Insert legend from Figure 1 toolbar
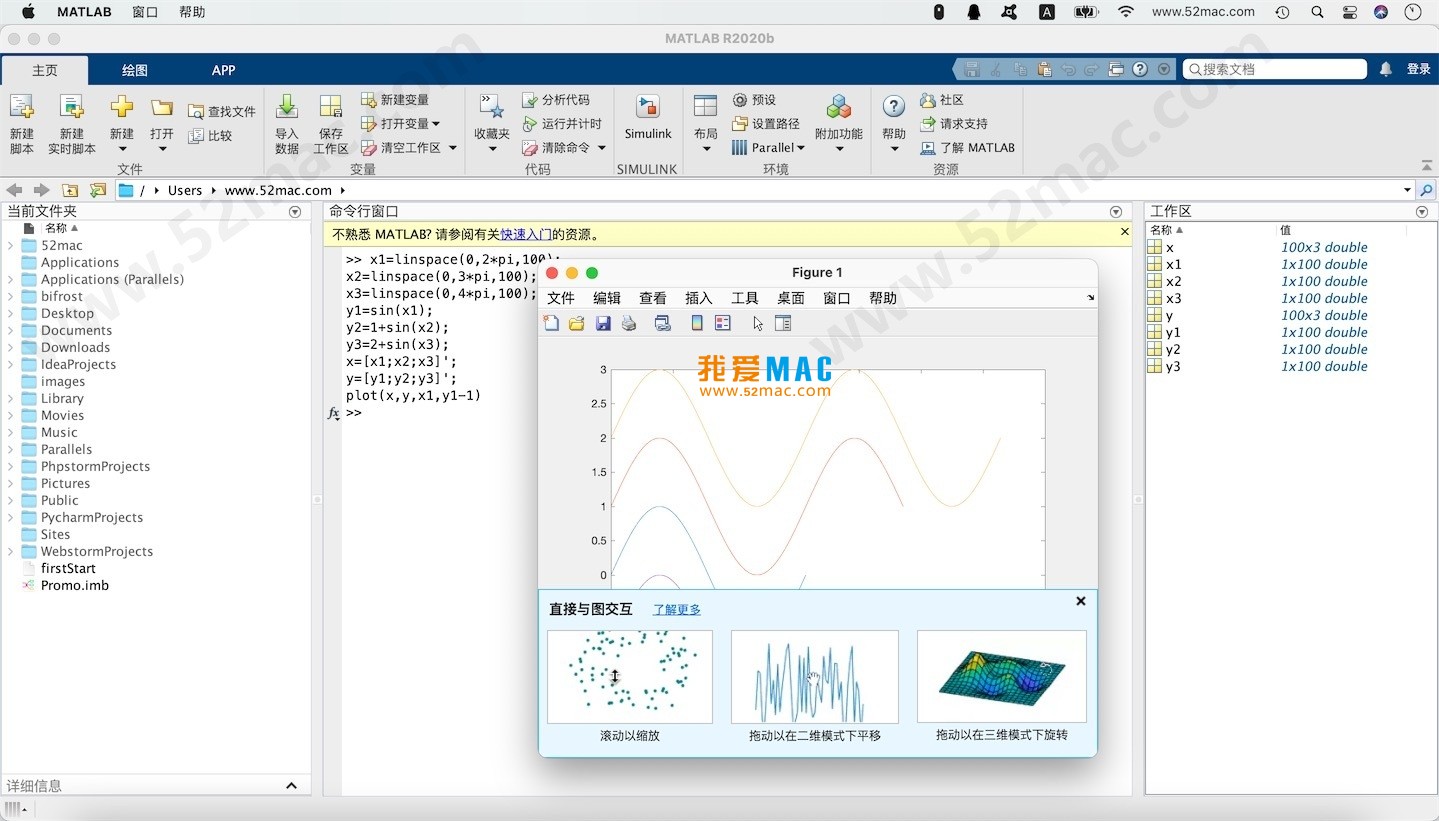 723,323
